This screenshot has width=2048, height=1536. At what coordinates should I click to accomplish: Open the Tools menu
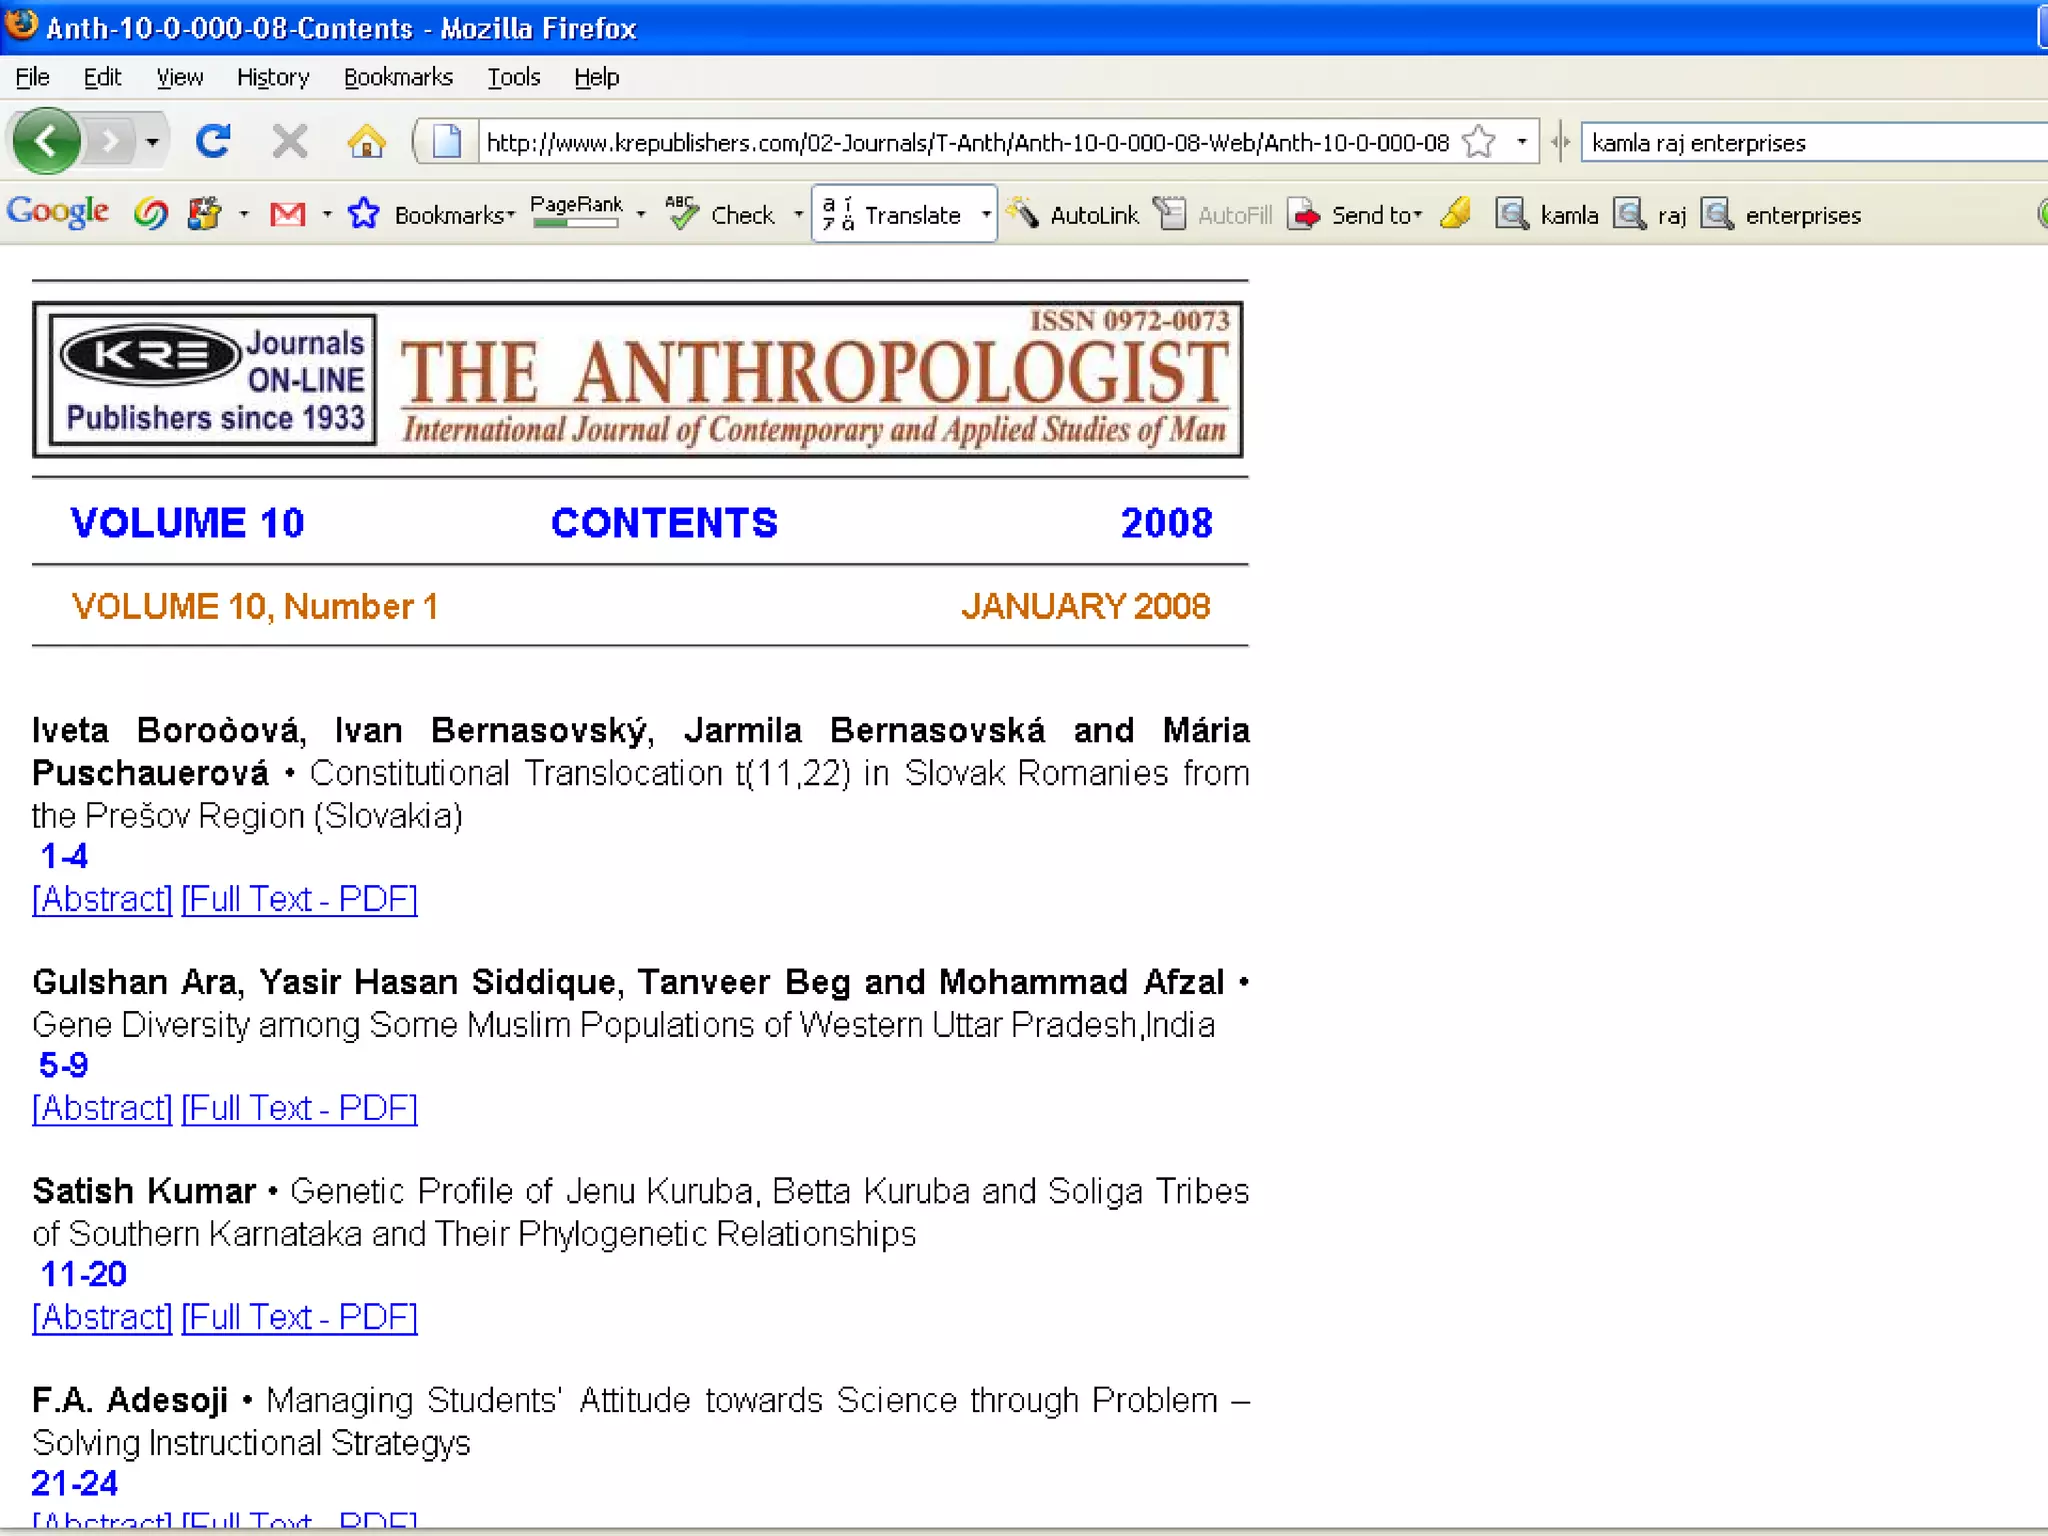[x=513, y=77]
